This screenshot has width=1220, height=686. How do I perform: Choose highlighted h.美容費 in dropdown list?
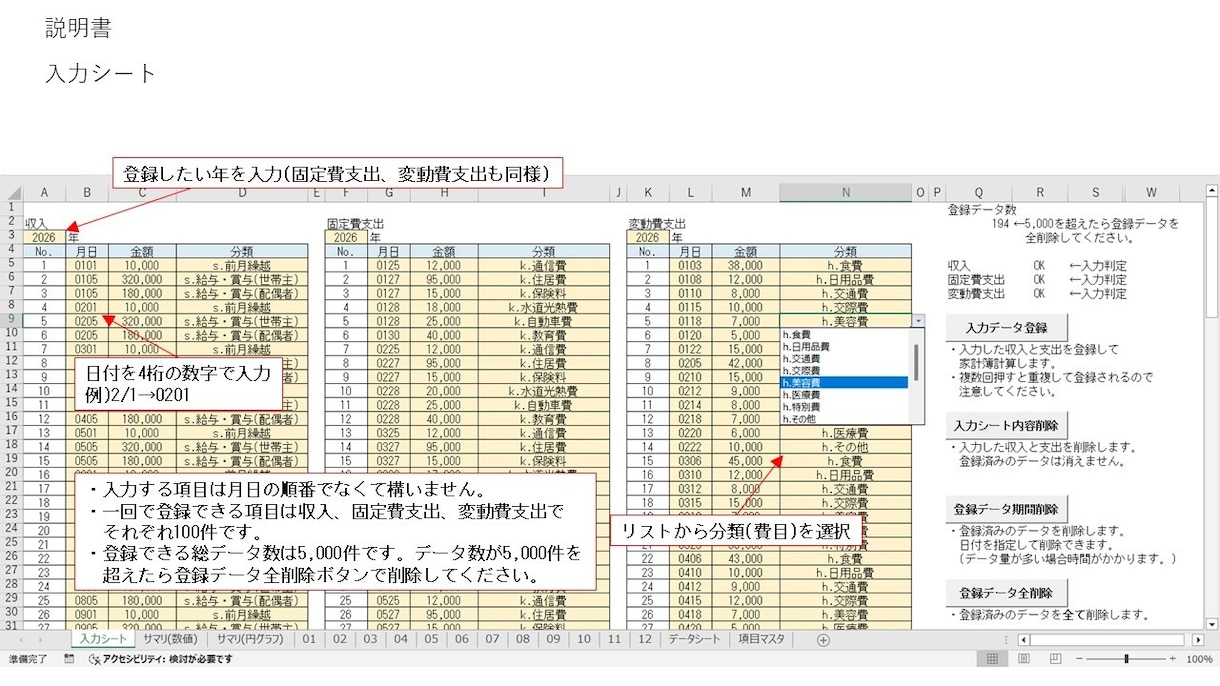pos(843,382)
